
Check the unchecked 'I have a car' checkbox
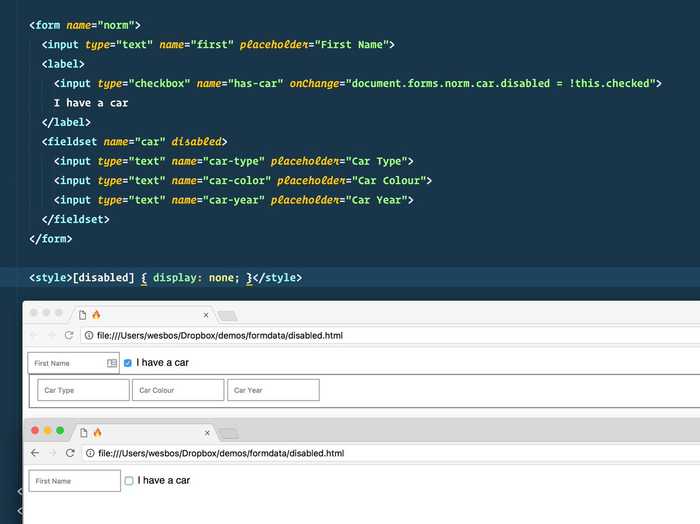[x=129, y=481]
